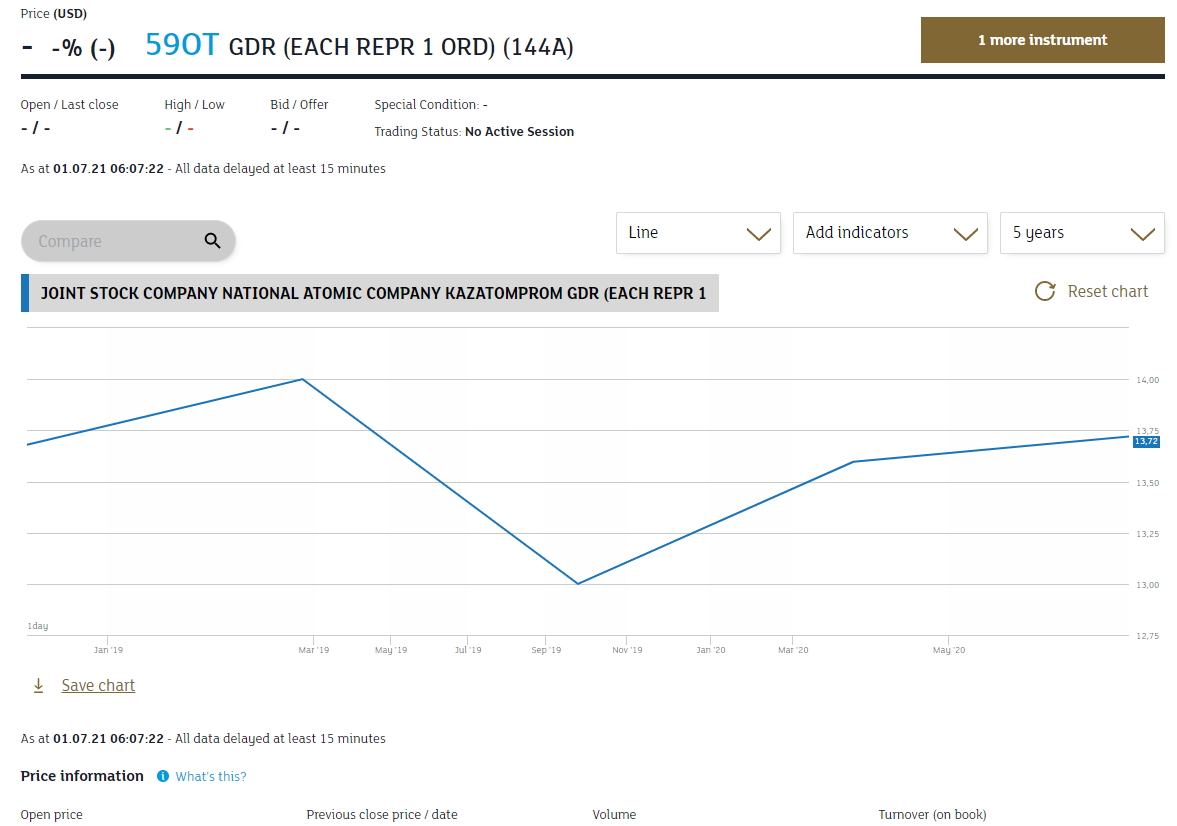
Task: Open the Line chart type dropdown
Action: pos(698,233)
